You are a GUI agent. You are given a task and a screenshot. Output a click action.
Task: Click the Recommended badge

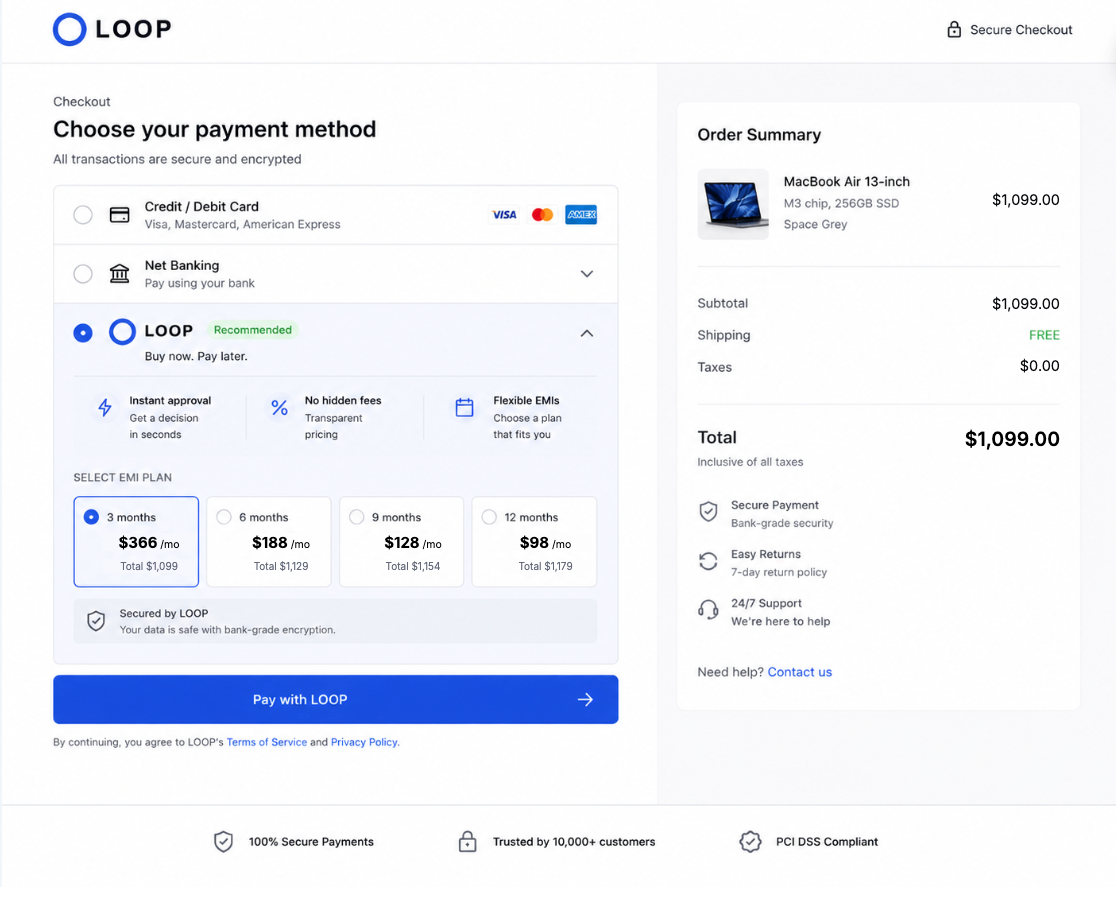tap(253, 330)
